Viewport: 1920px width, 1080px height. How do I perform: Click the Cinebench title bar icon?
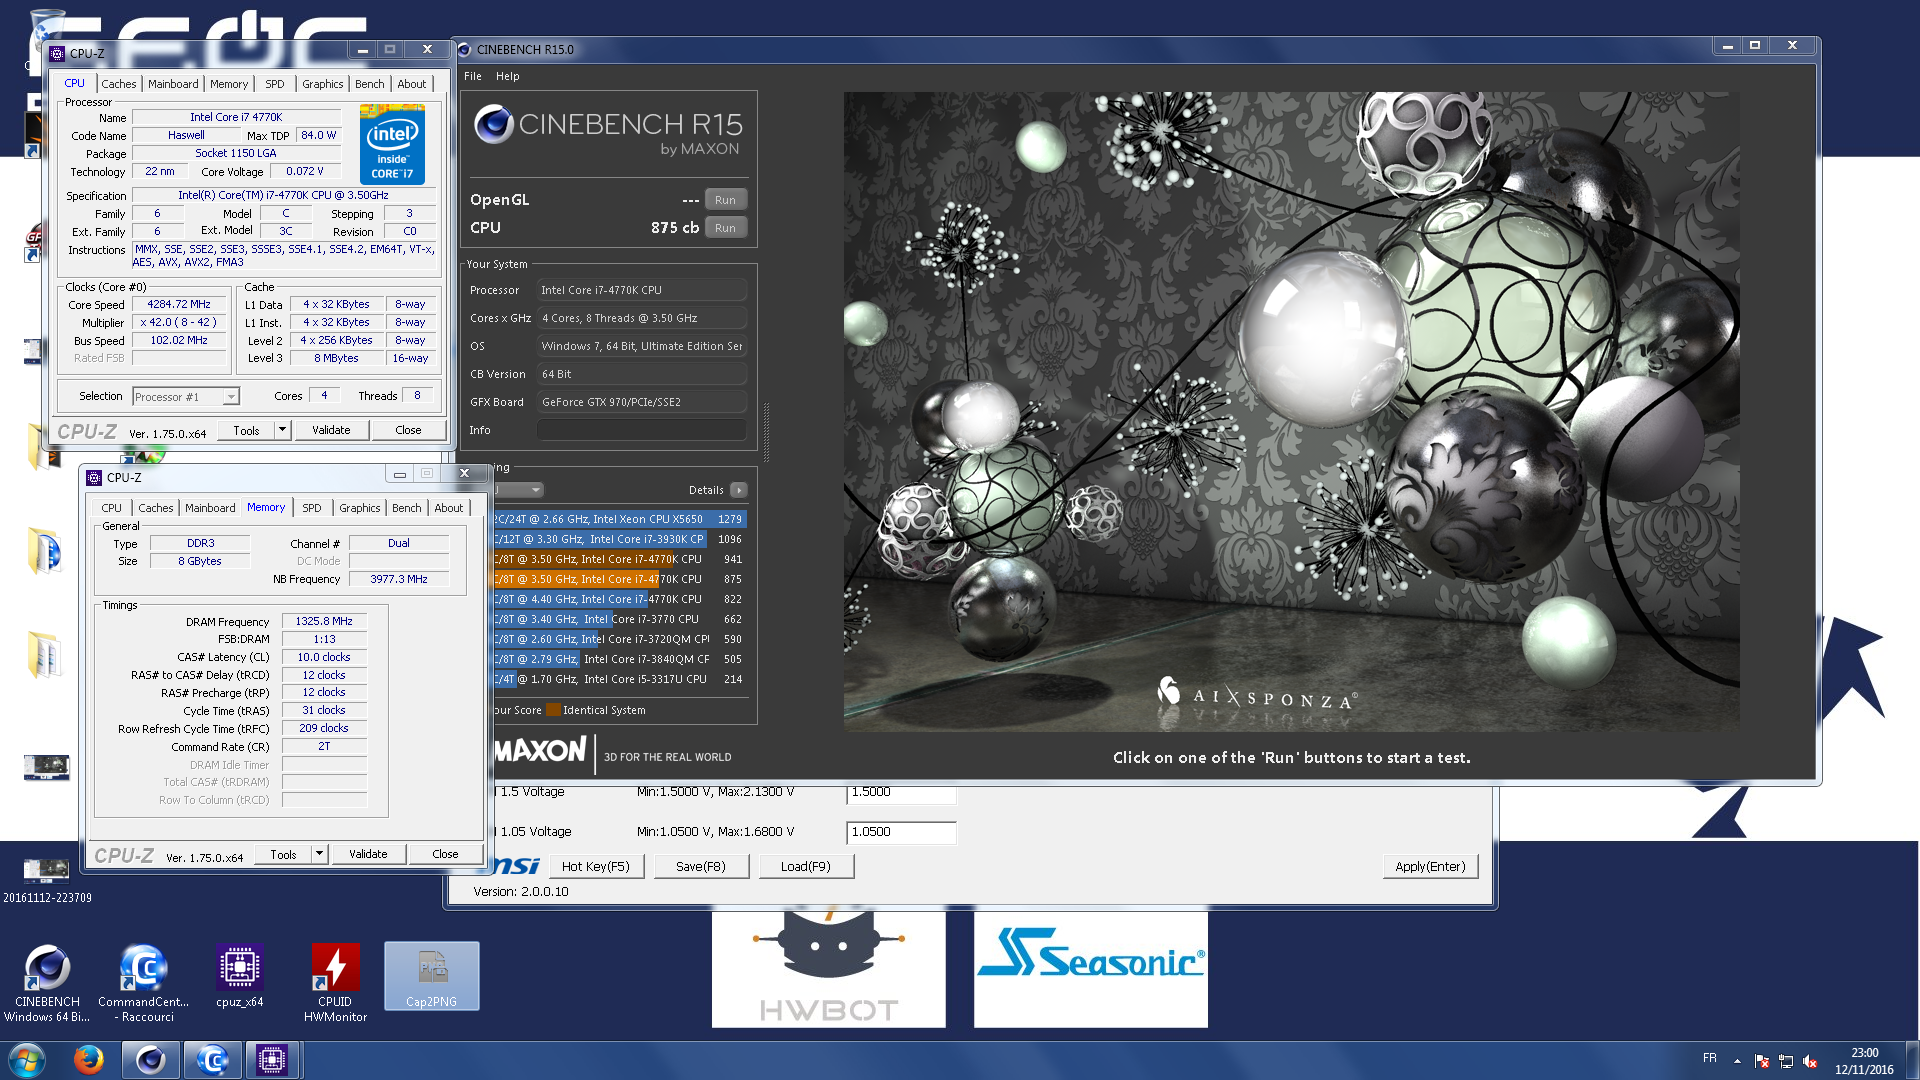464,49
